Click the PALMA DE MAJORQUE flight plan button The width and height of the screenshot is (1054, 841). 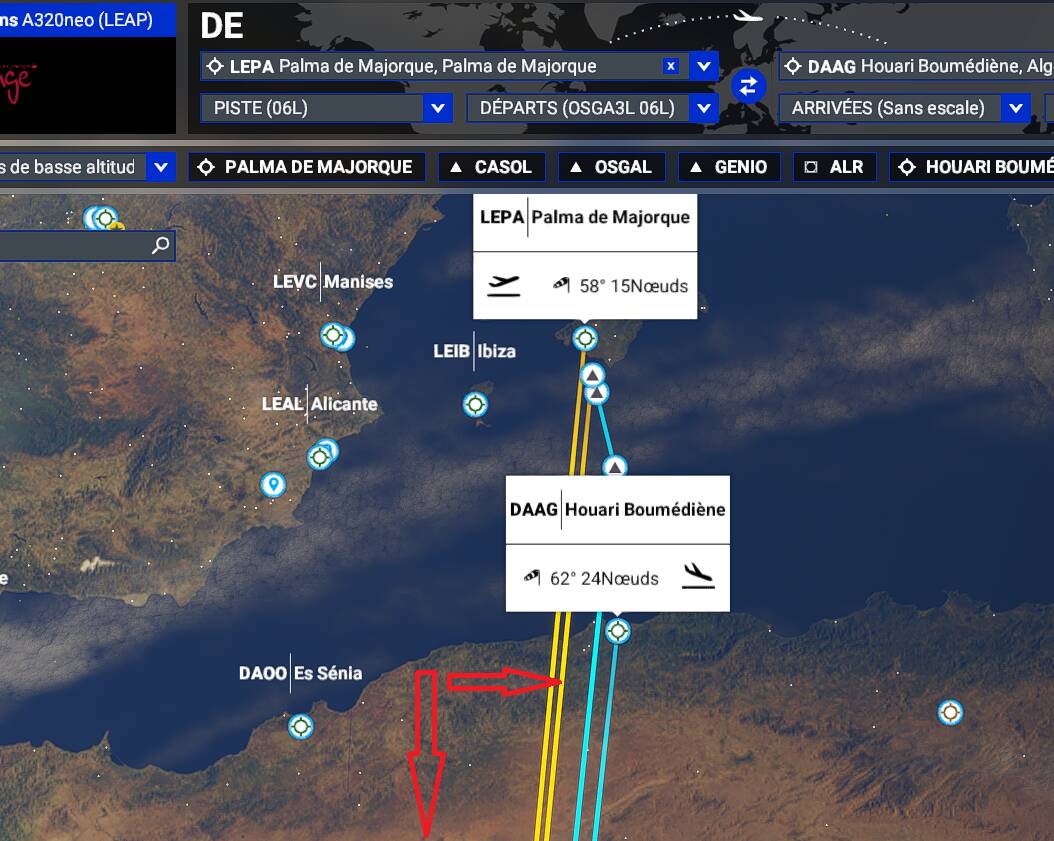point(307,167)
